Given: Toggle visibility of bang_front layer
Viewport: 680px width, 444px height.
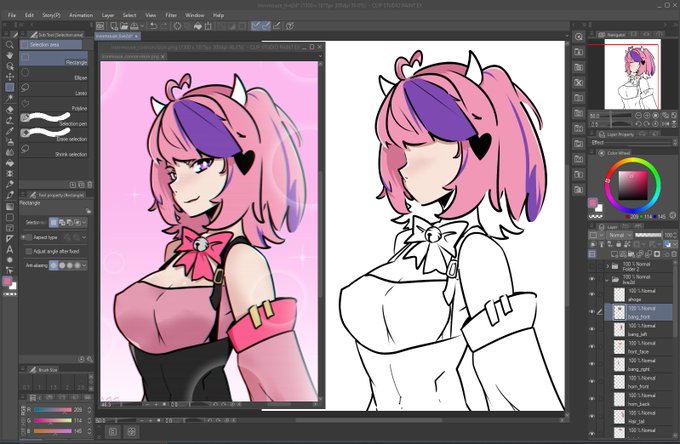Looking at the screenshot, I should (592, 312).
